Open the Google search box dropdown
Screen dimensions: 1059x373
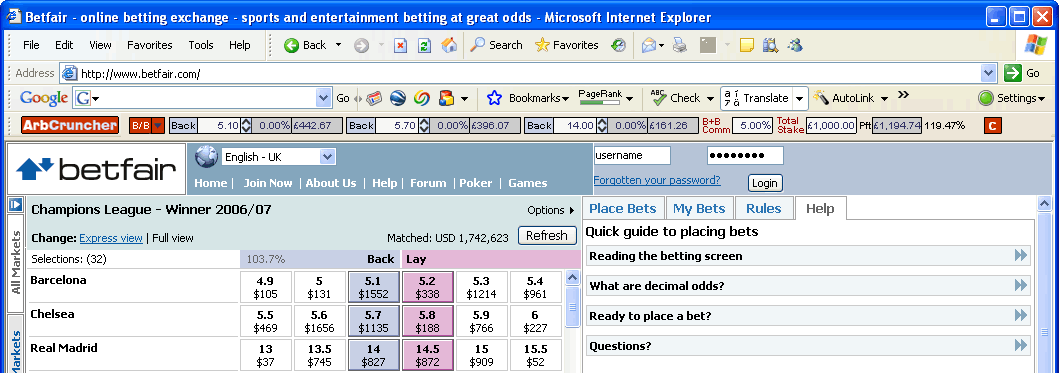[324, 99]
